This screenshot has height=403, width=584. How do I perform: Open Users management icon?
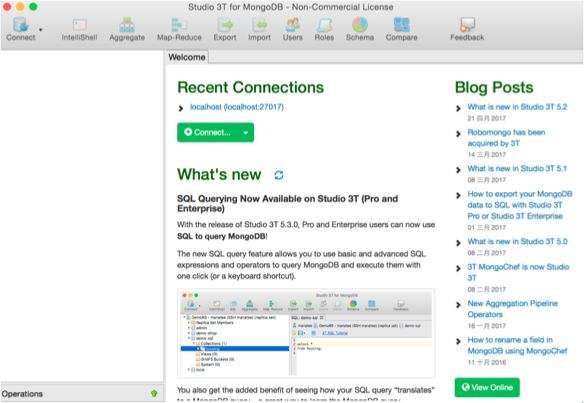point(292,29)
